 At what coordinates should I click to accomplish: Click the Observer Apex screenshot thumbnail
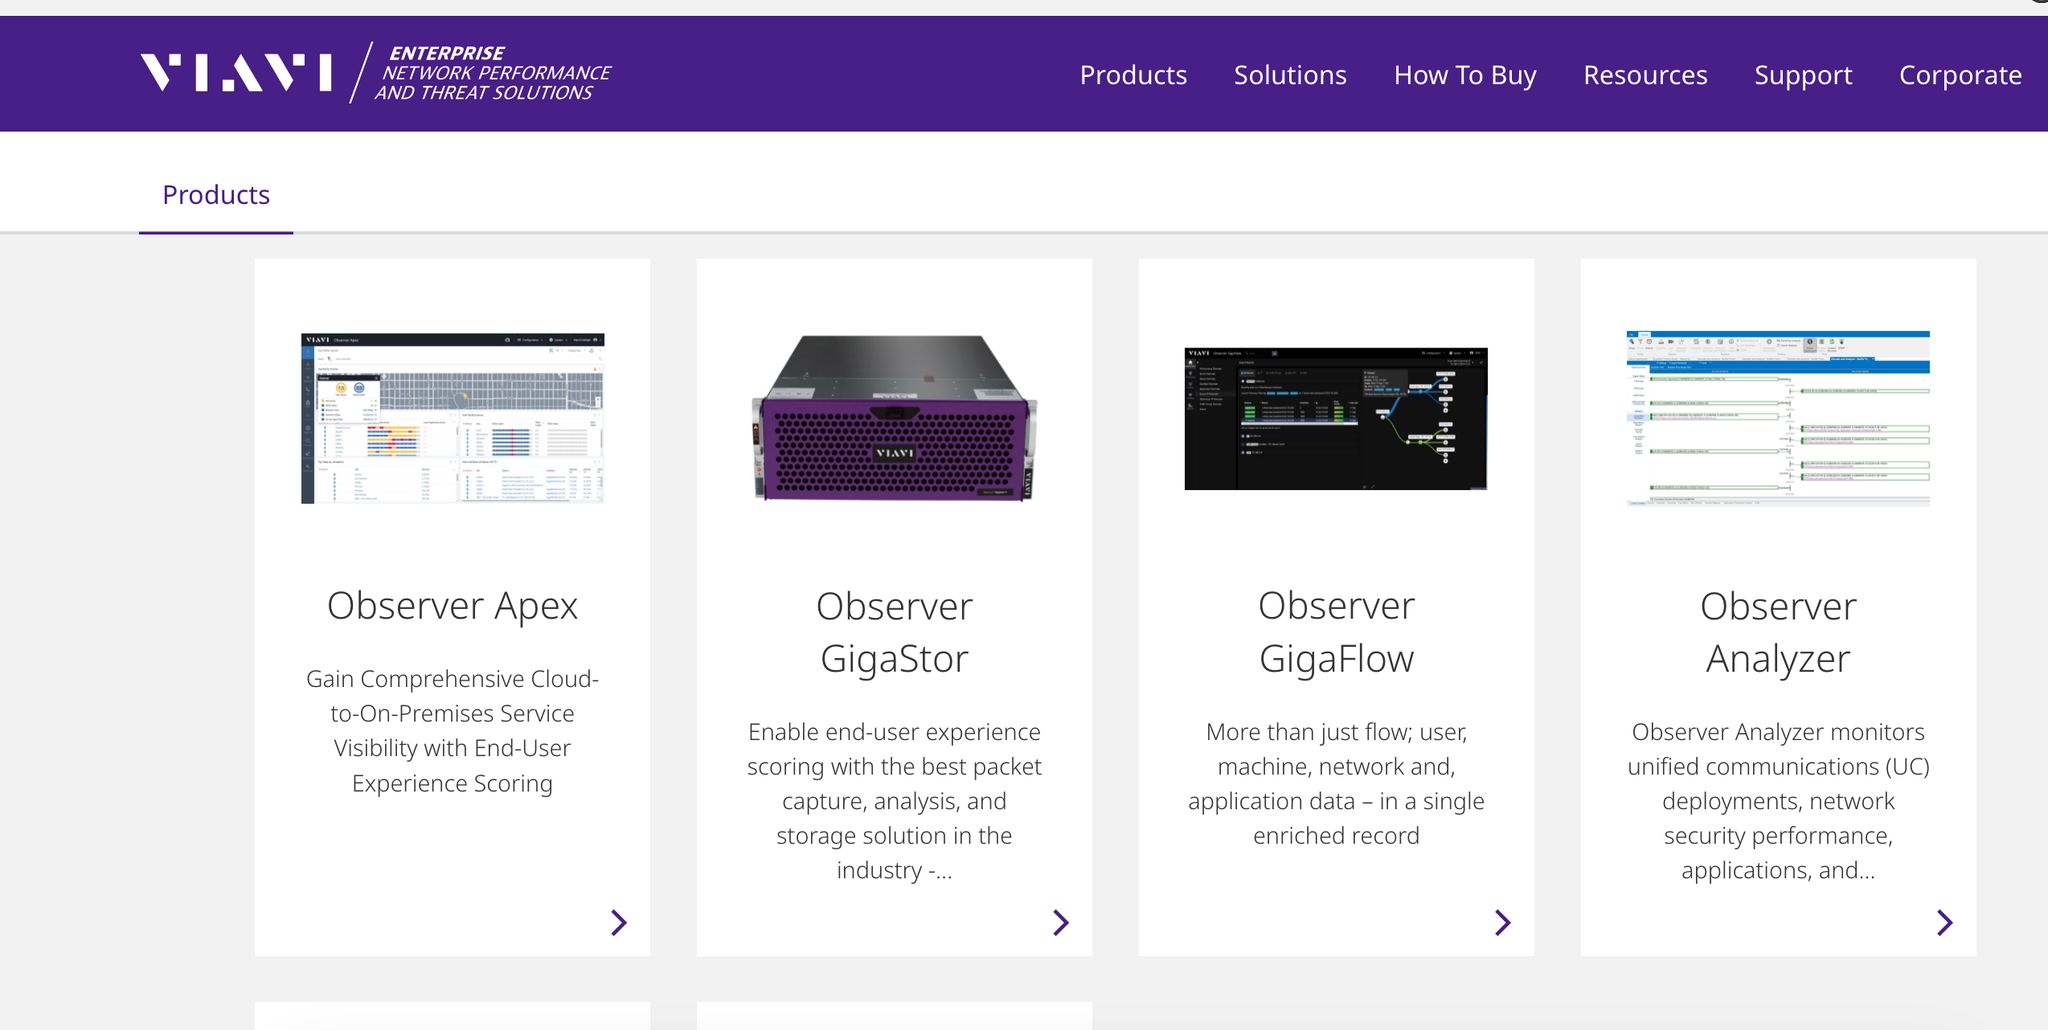click(452, 418)
